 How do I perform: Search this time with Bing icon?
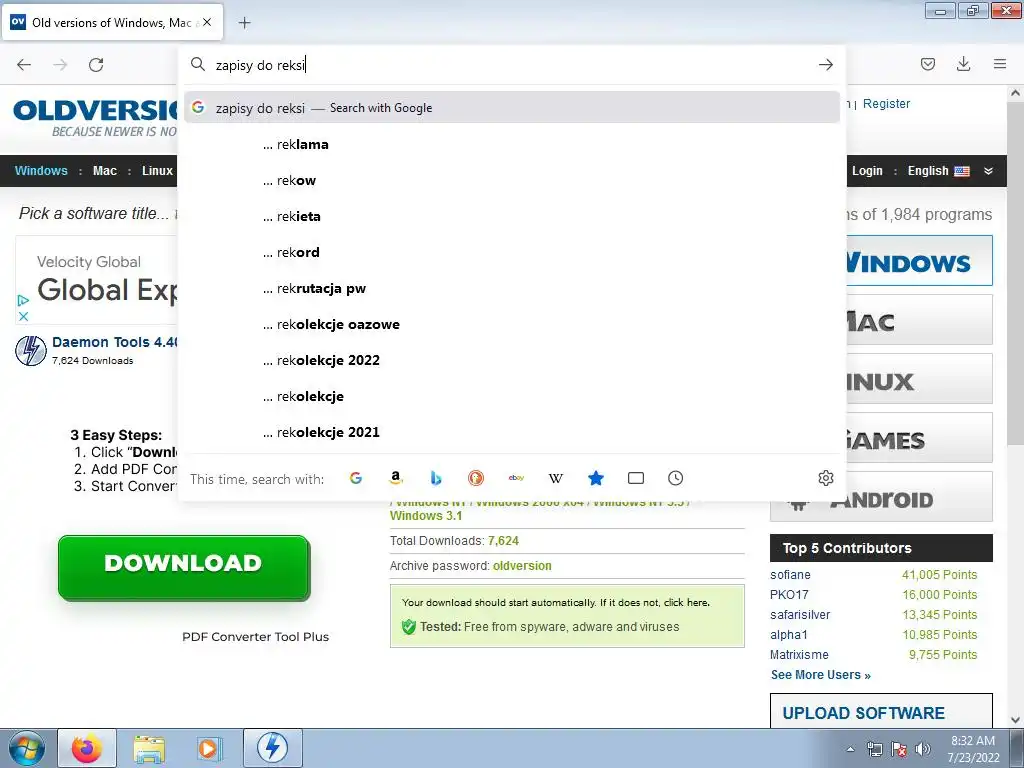point(436,478)
